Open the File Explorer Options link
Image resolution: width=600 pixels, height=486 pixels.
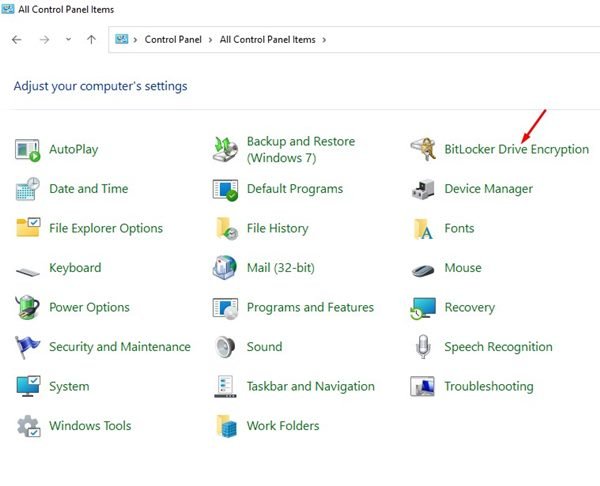point(106,228)
